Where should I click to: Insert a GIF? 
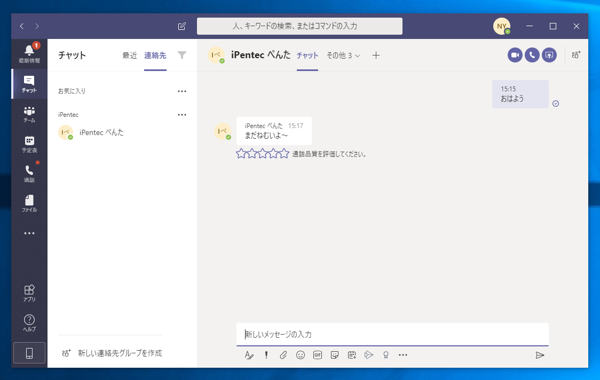click(x=317, y=355)
